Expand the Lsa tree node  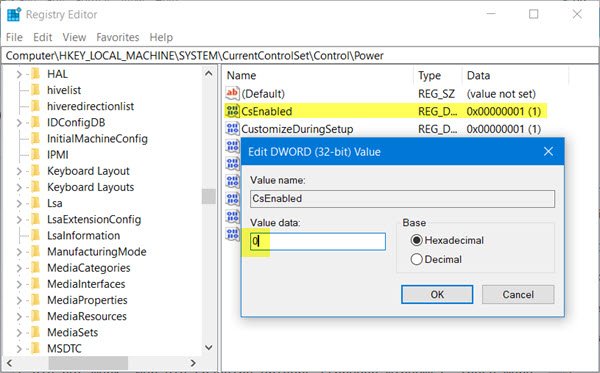[x=19, y=203]
